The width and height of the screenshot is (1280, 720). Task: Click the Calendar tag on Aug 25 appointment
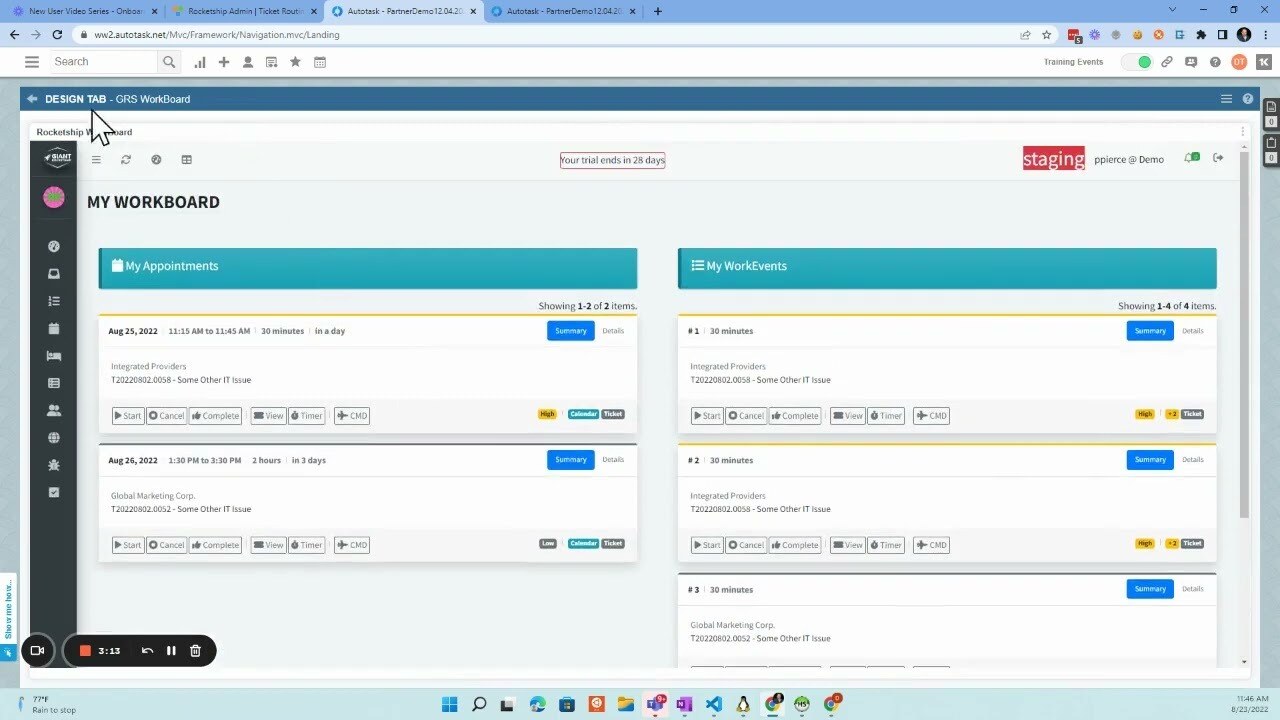[x=583, y=414]
